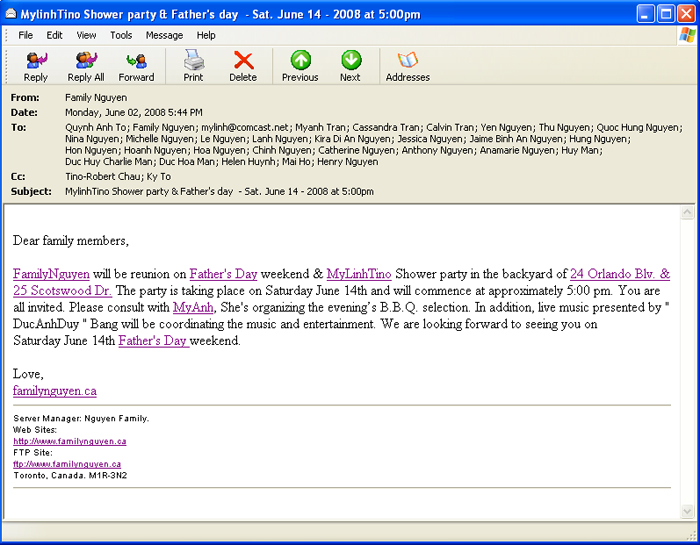Click the Reply toolbar icon
The image size is (700, 545).
click(x=36, y=66)
